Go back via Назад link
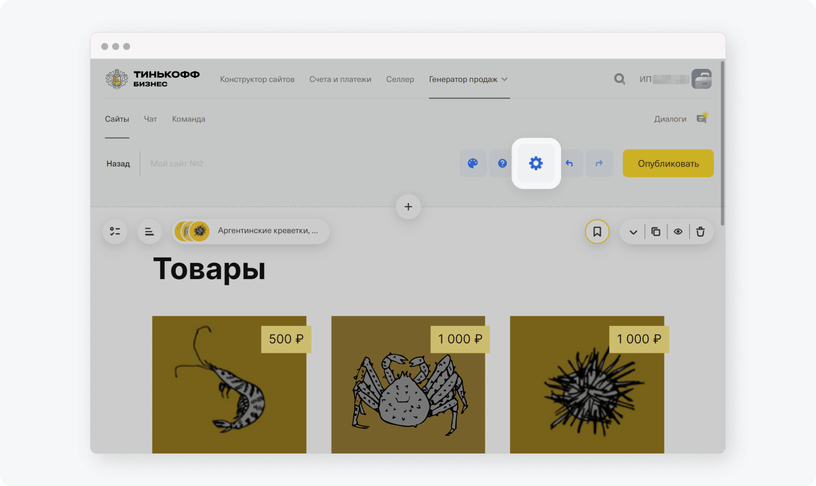The image size is (816, 486). 118,163
